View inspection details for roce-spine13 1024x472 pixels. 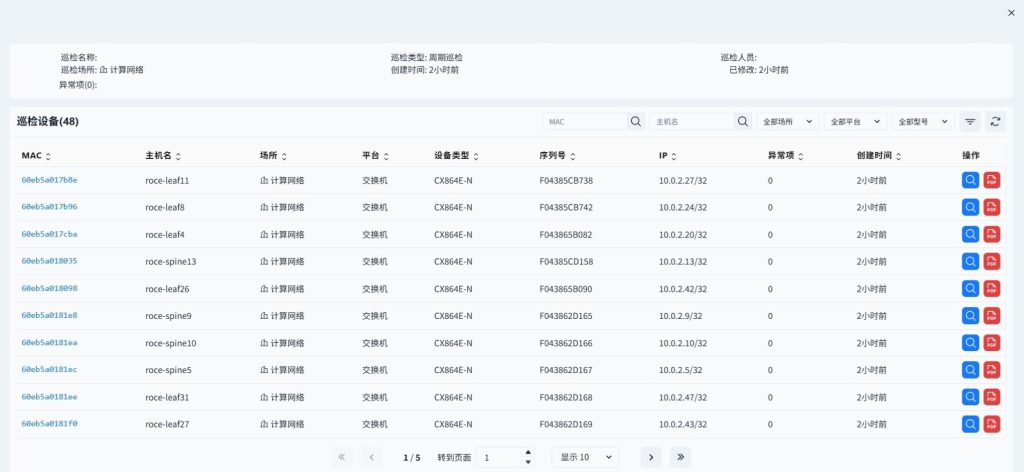(970, 261)
